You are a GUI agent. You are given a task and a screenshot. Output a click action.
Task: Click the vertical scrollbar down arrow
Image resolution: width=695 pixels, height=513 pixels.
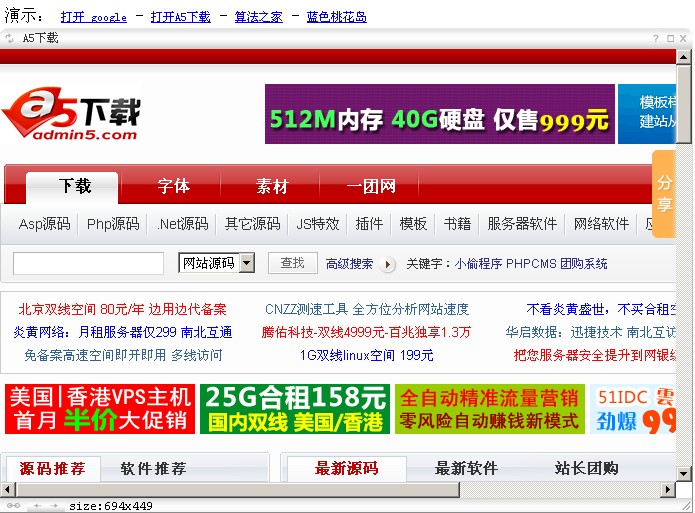[x=683, y=473]
